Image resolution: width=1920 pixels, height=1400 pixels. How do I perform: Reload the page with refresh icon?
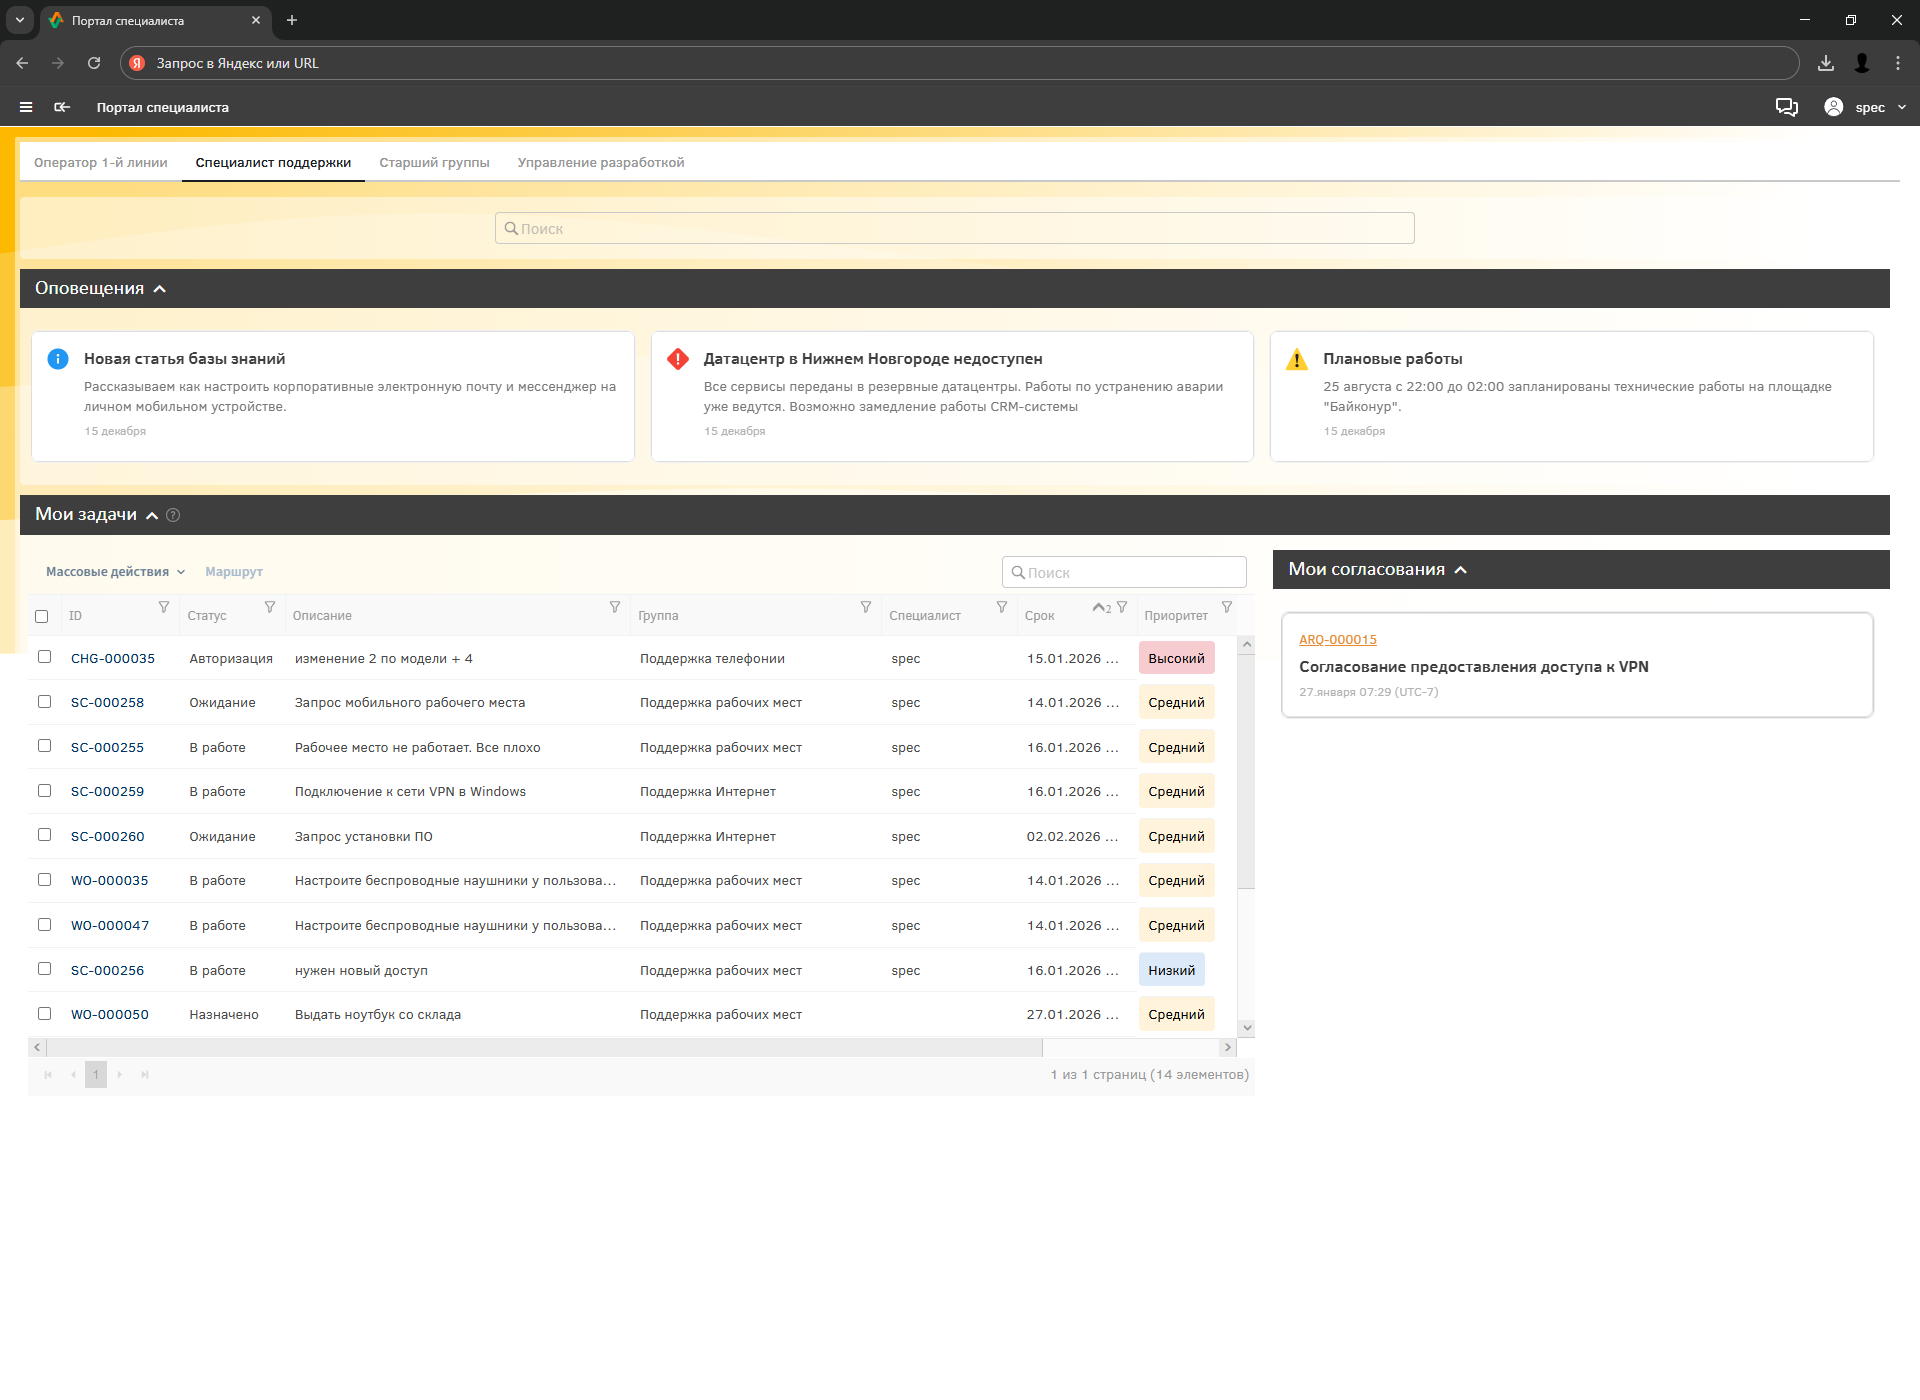[94, 63]
